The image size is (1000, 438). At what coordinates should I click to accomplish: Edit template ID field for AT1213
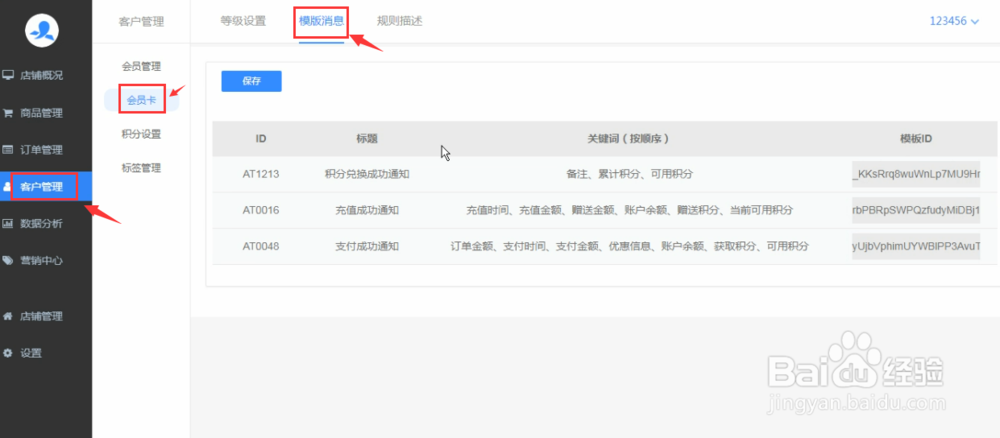click(x=916, y=174)
